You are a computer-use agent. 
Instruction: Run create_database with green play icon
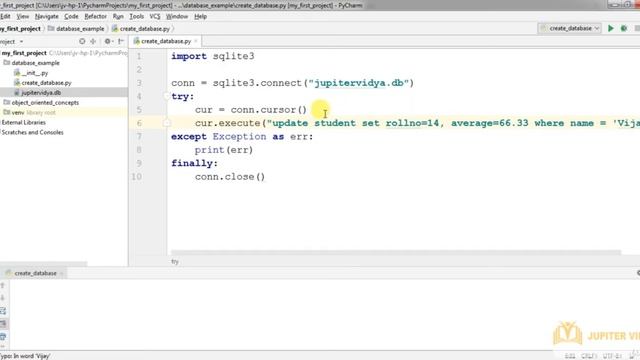pos(611,28)
